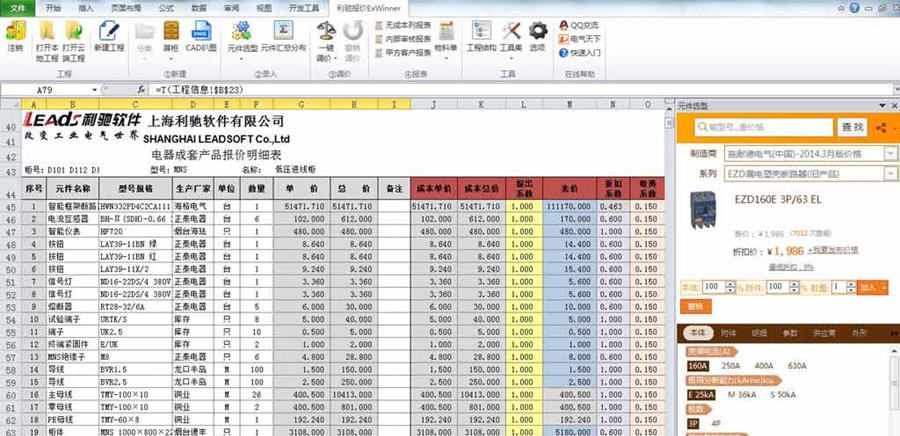Image resolution: width=900 pixels, height=436 pixels.
Task: Click the EZD160E breaker product image
Action: coord(703,209)
